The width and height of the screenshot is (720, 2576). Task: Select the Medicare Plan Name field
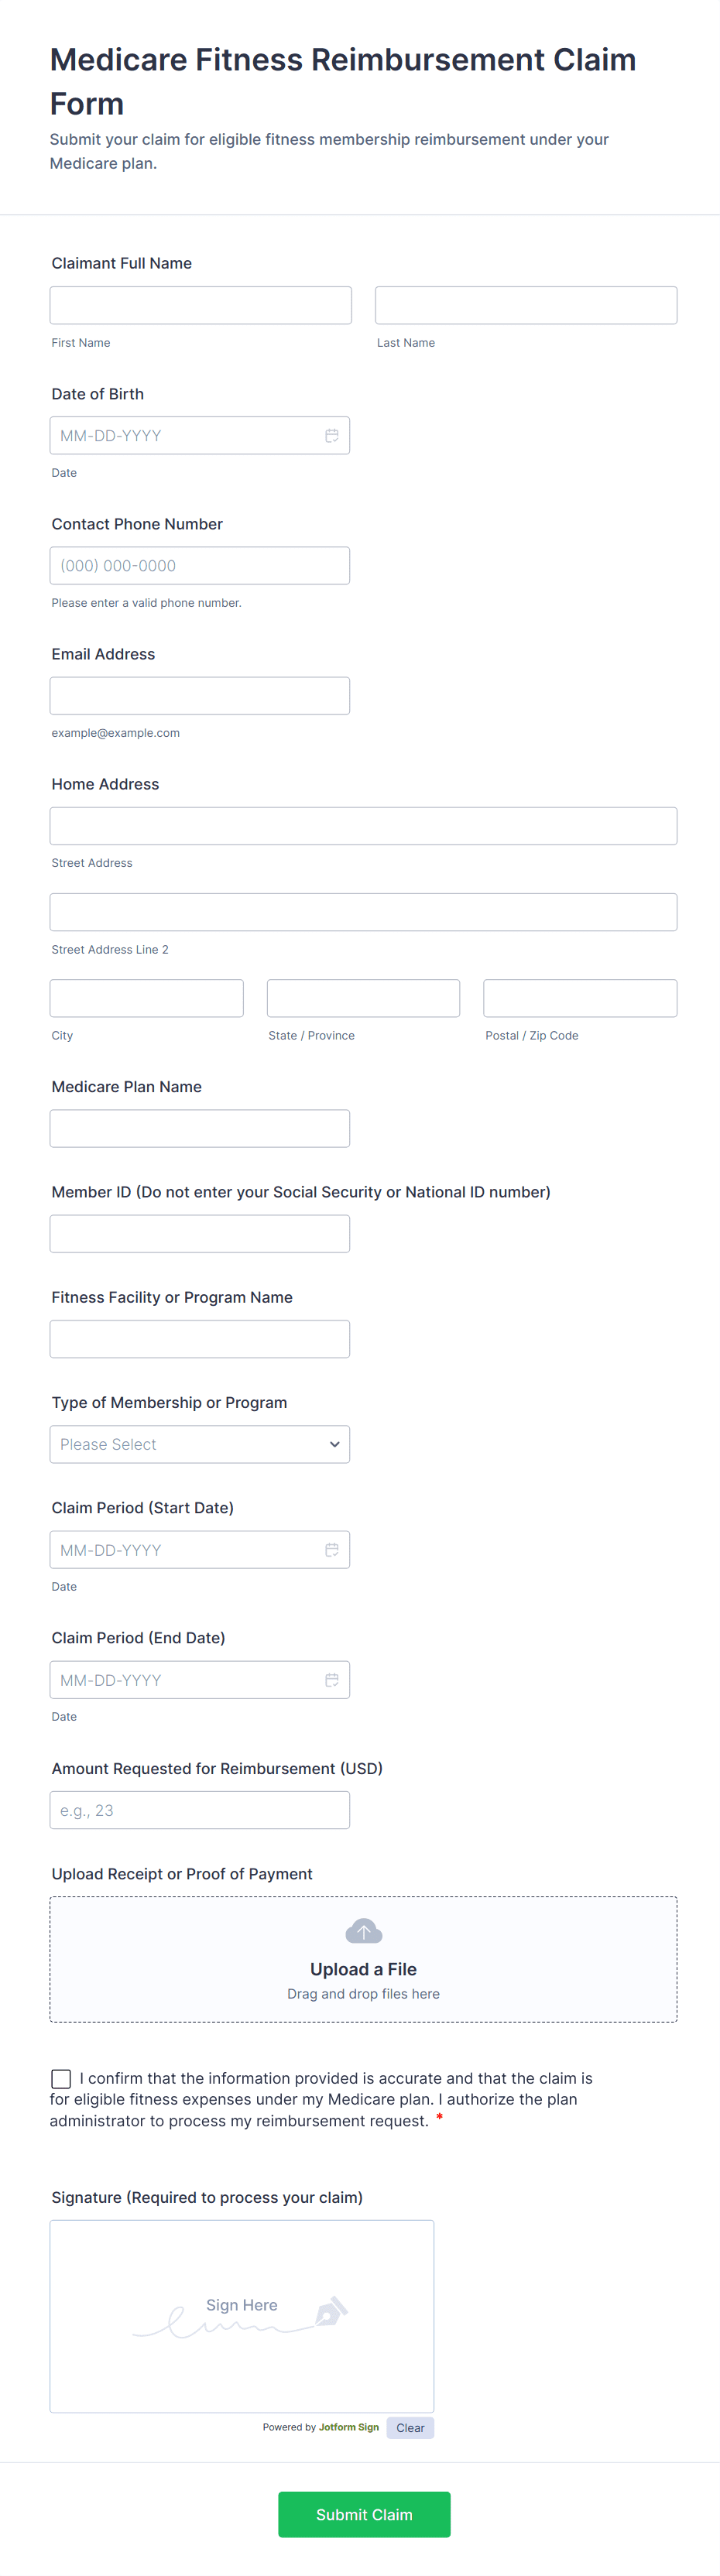(199, 1129)
